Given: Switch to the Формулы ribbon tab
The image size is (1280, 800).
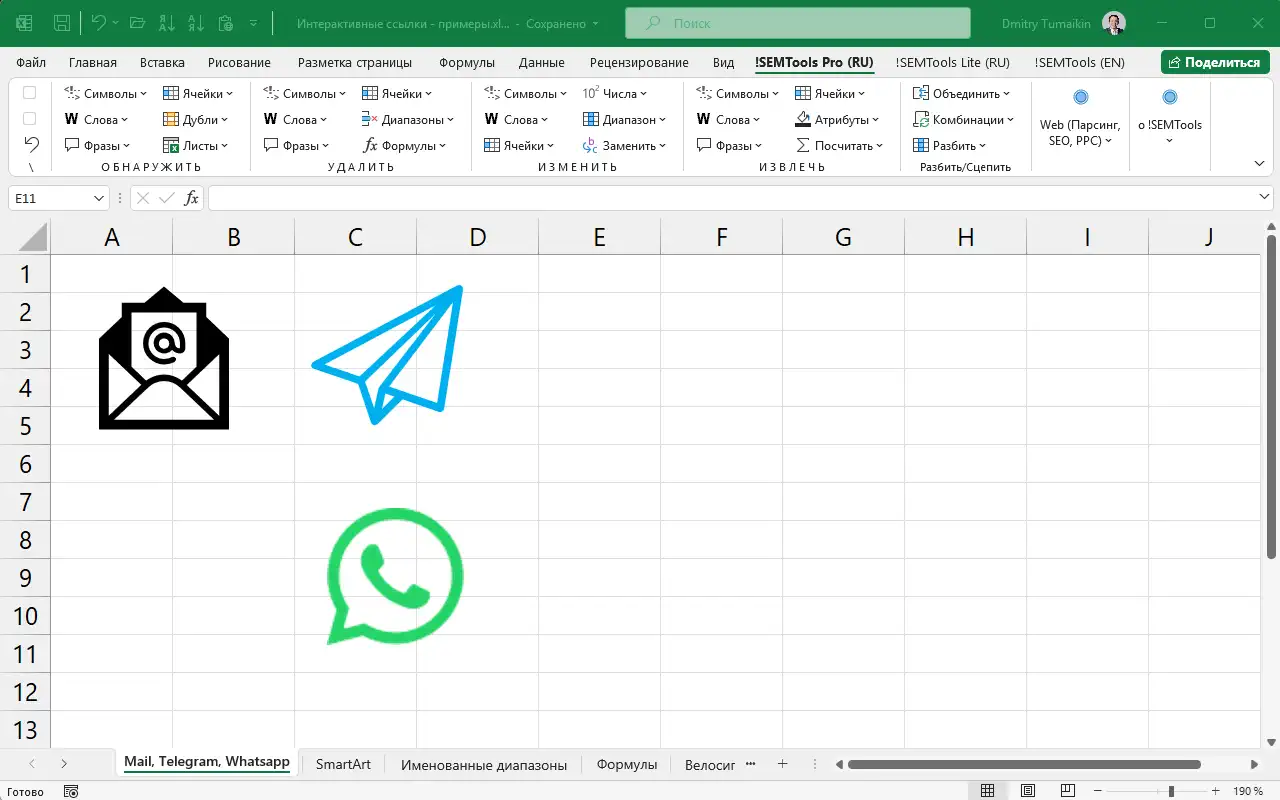Looking at the screenshot, I should (x=467, y=62).
